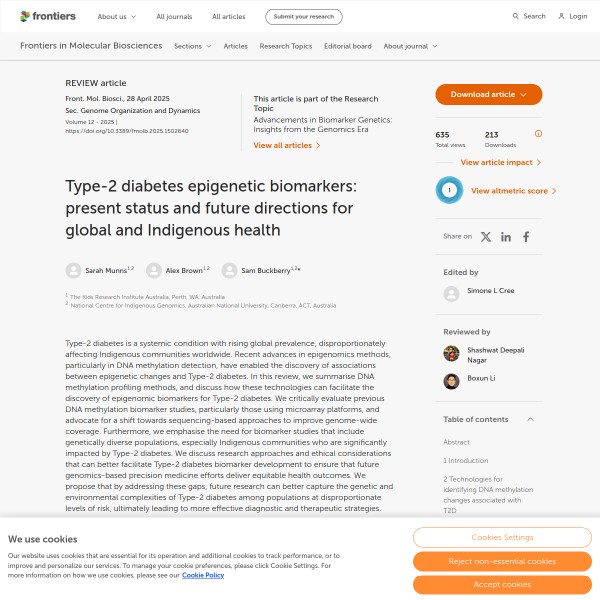Share article on Facebook
The width and height of the screenshot is (600, 600).
point(526,237)
